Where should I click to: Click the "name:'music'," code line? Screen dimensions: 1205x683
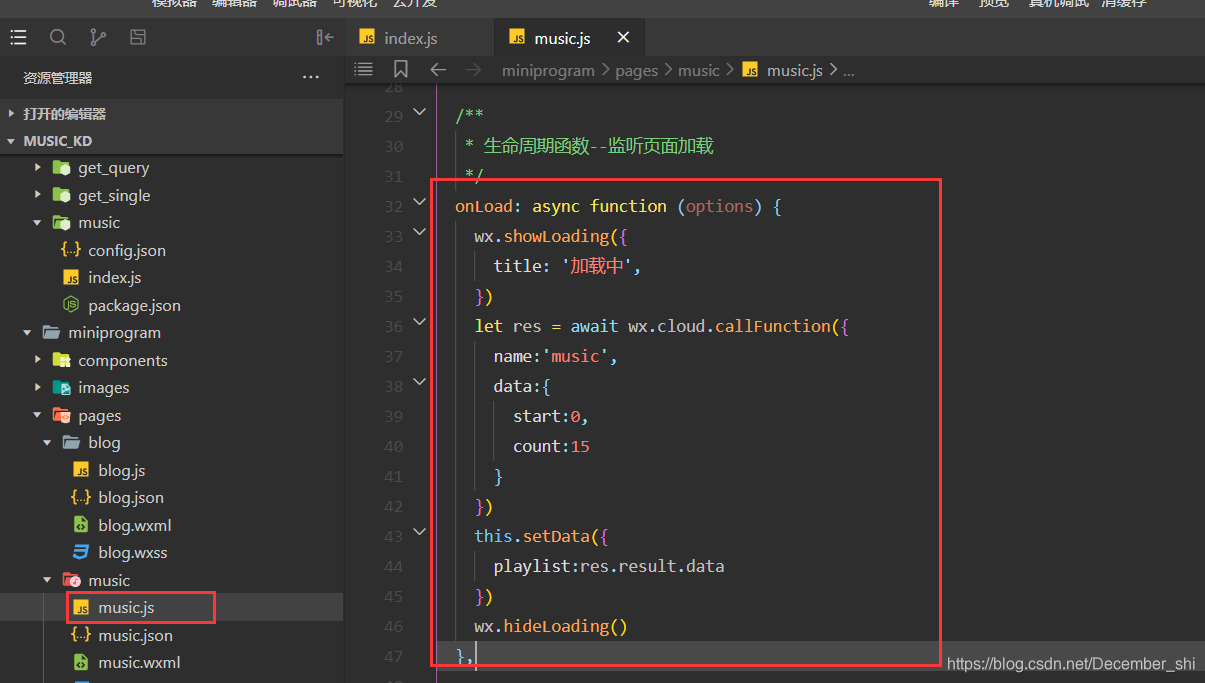tap(555, 356)
